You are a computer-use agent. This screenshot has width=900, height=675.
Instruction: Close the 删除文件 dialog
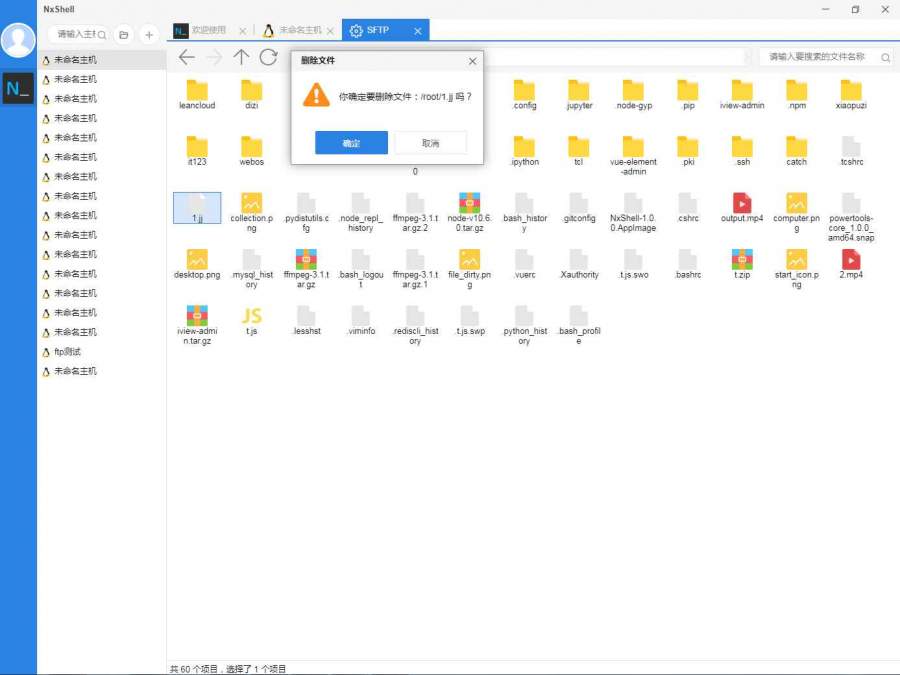pos(472,61)
